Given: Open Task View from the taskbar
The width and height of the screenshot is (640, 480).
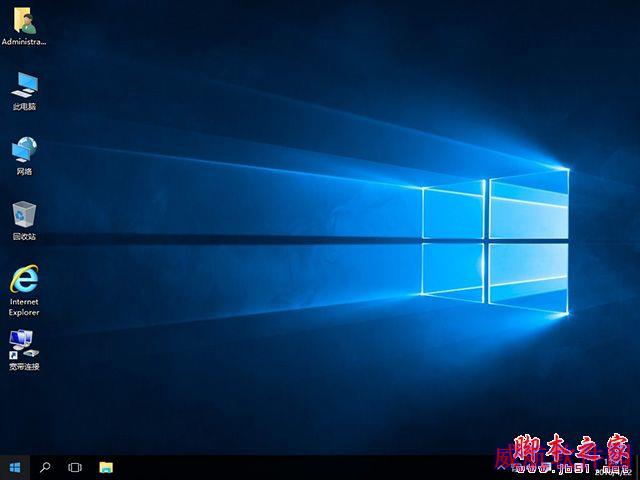Looking at the screenshot, I should (x=75, y=467).
